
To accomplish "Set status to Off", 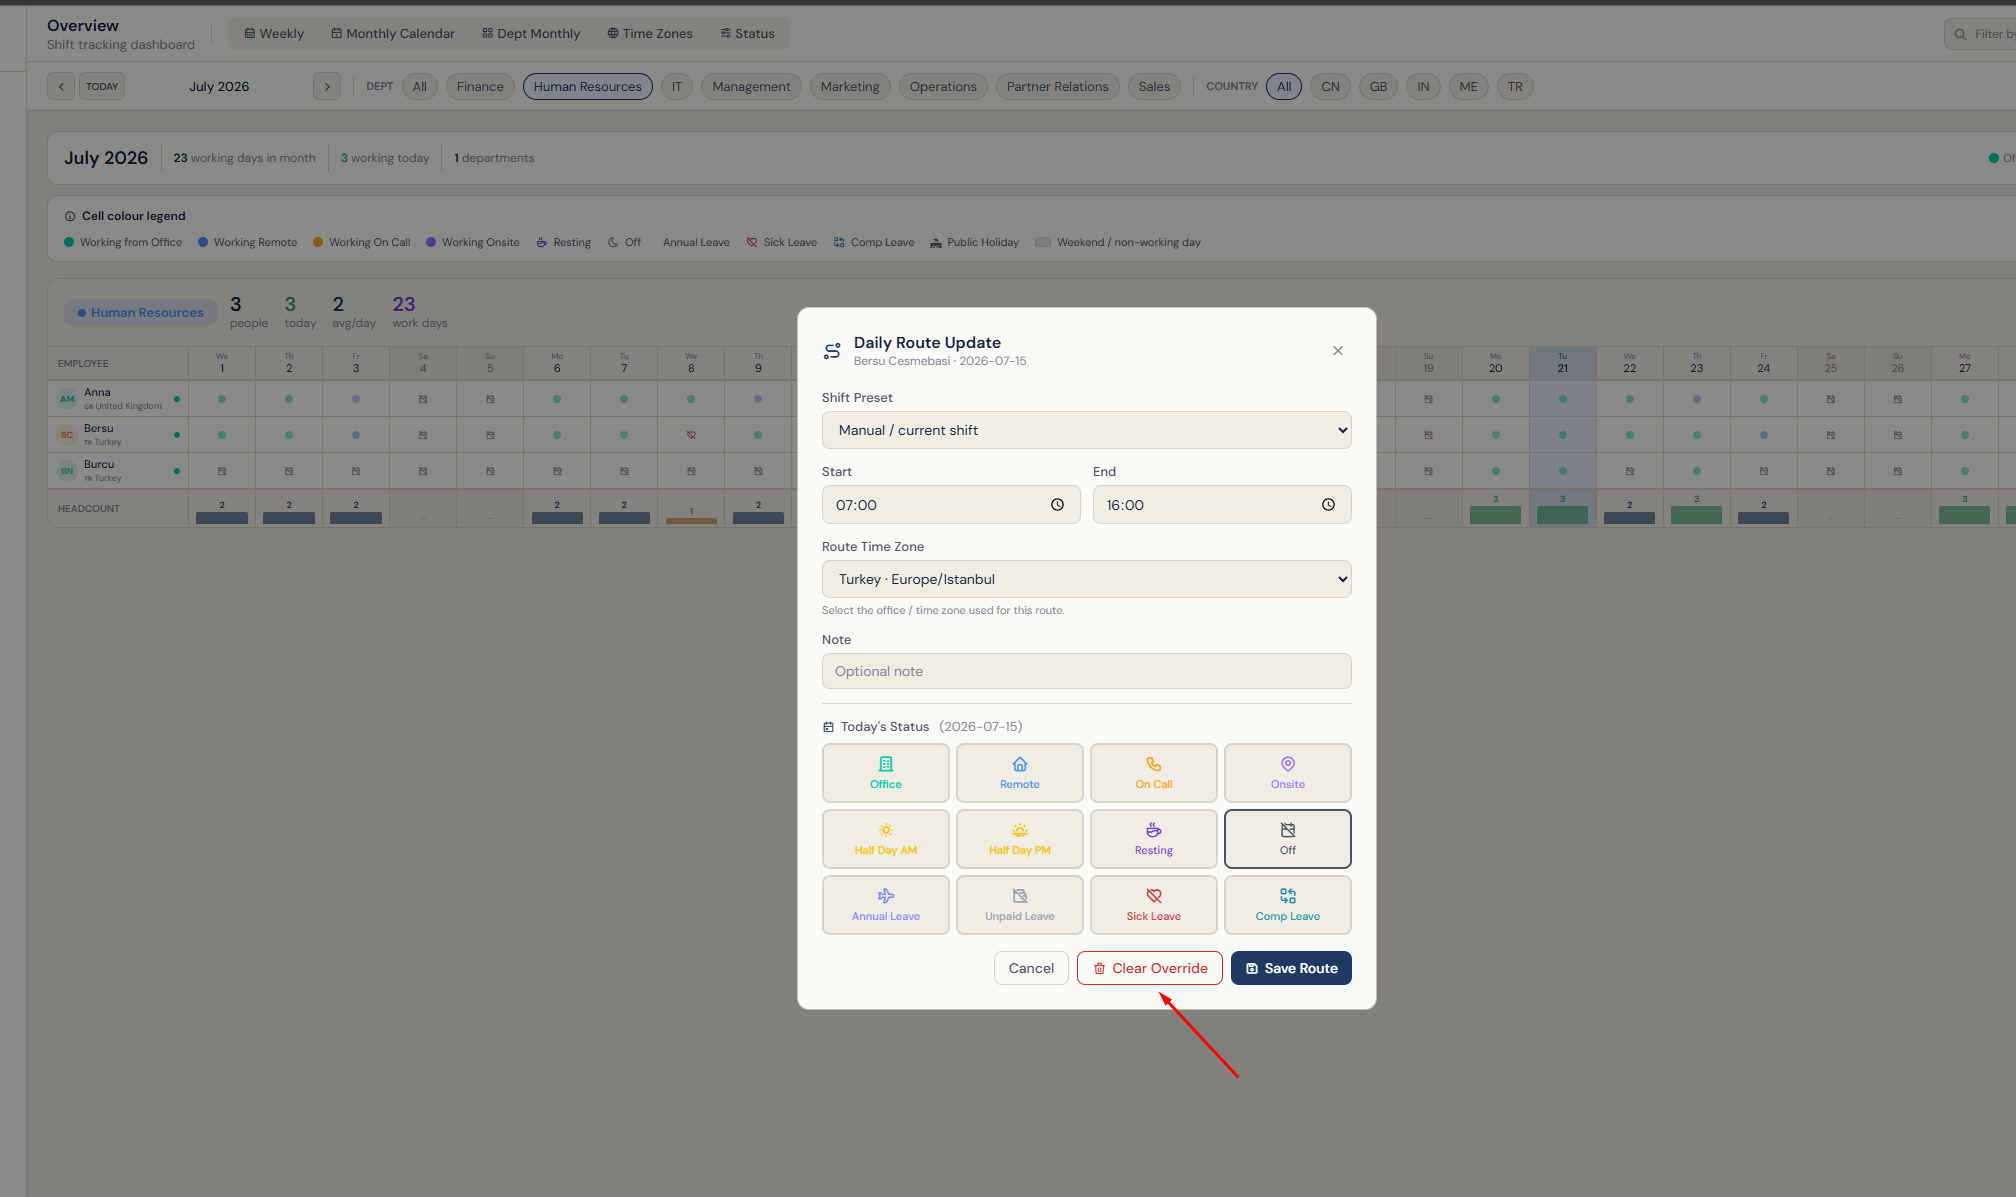I will pyautogui.click(x=1287, y=838).
